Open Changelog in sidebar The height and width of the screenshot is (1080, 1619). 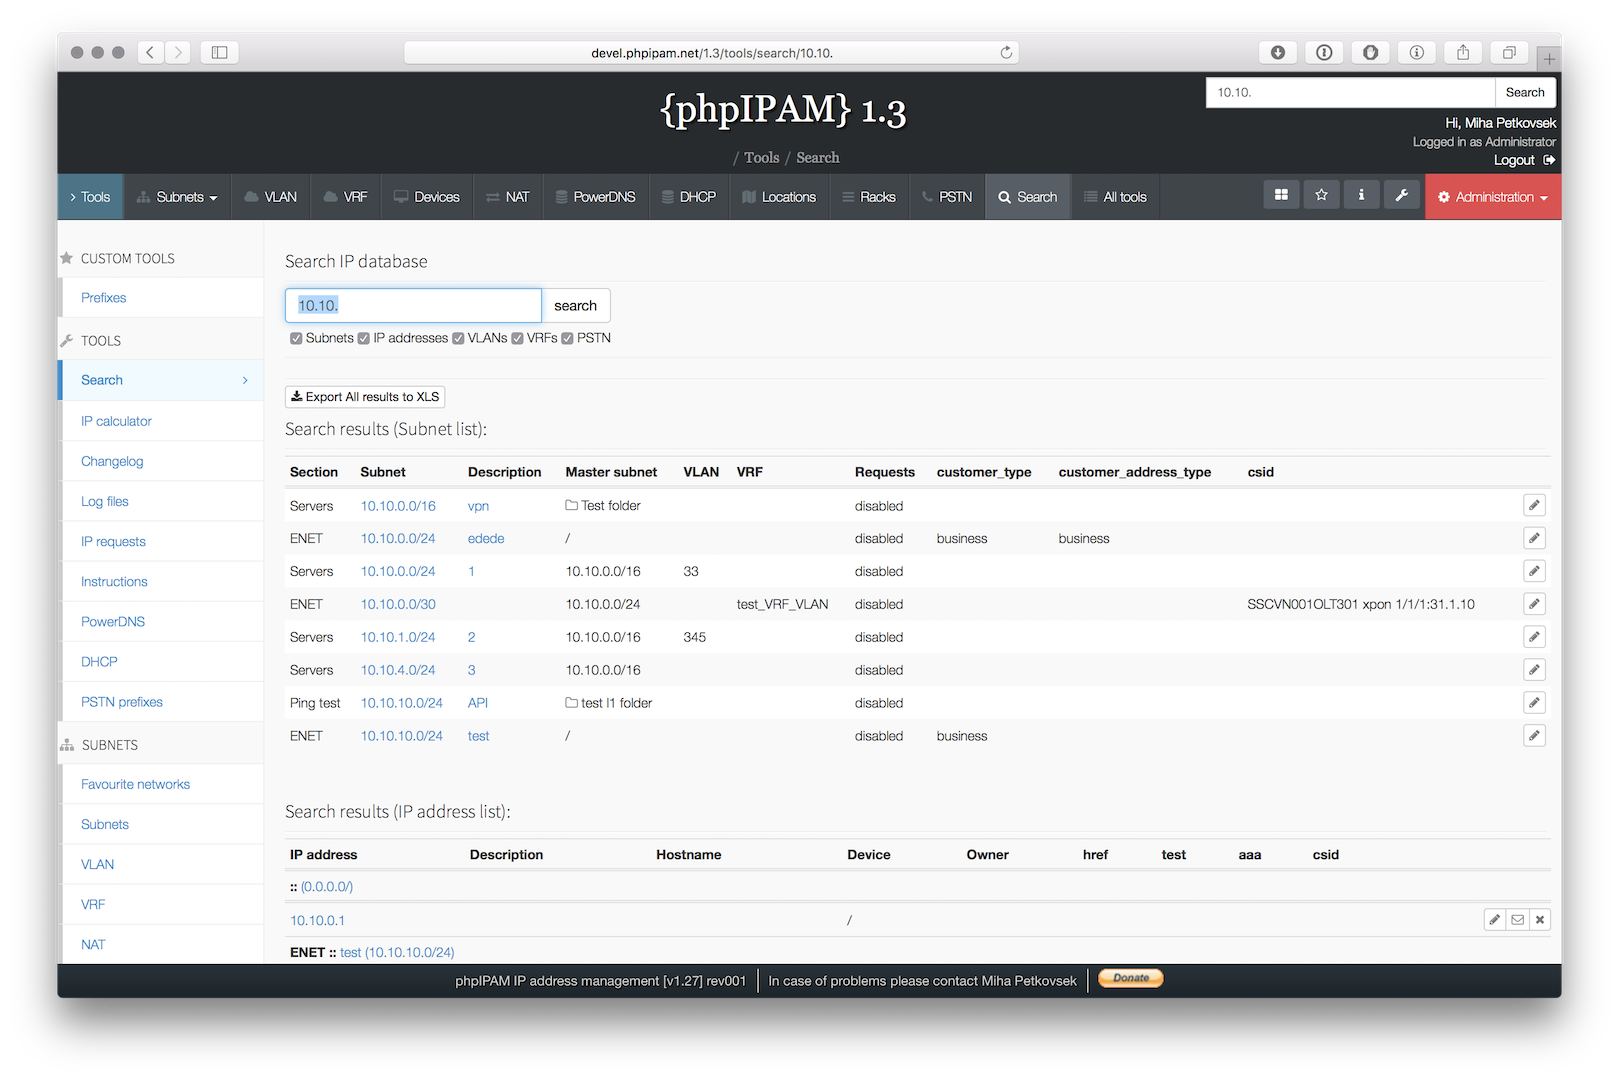coord(161,461)
